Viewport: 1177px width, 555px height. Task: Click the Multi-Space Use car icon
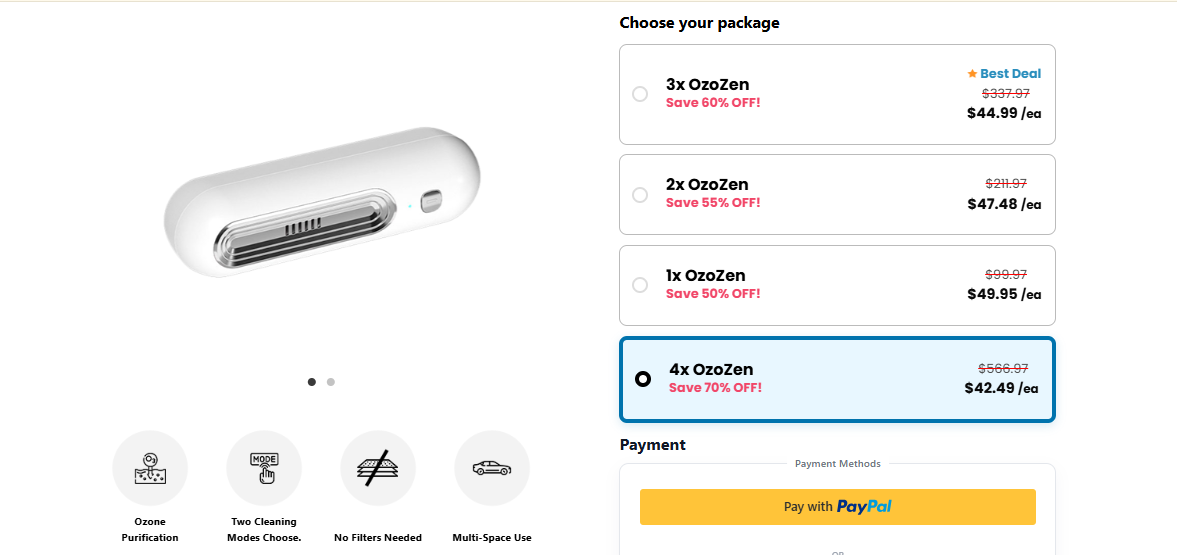coord(492,468)
